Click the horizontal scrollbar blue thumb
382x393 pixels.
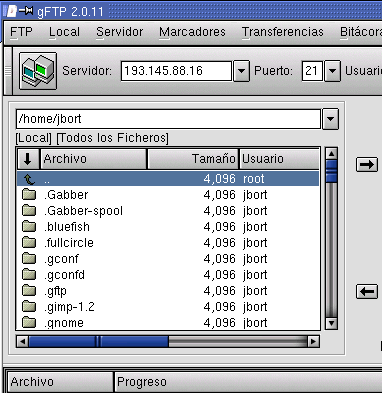pos(99,341)
